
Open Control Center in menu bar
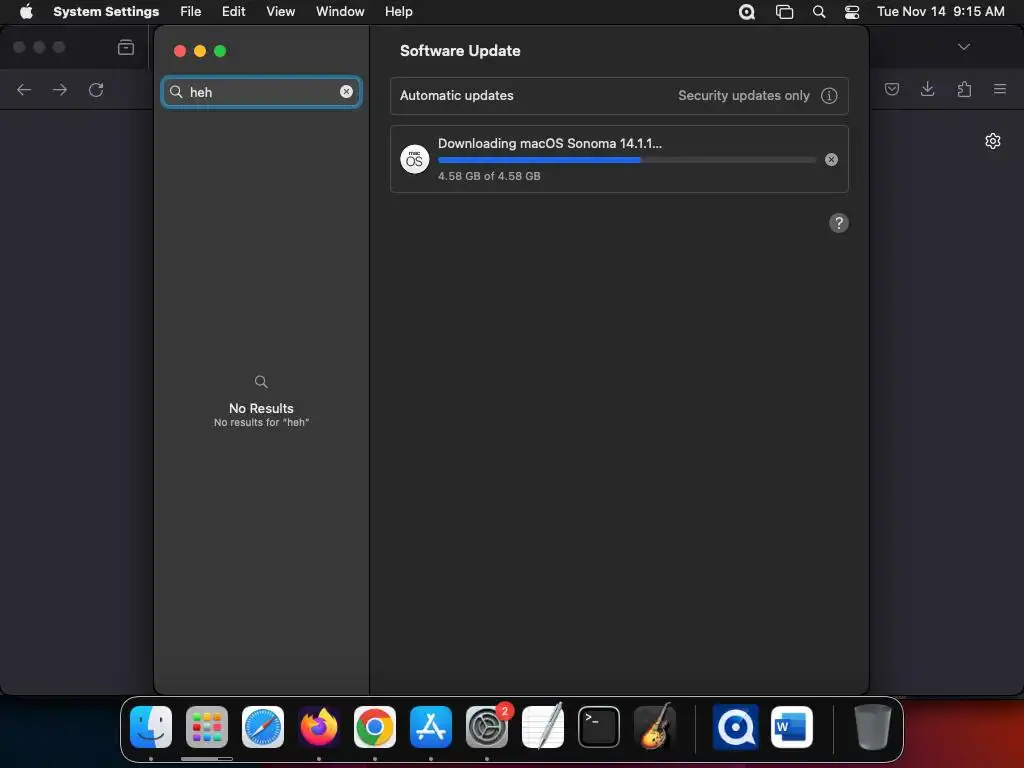pyautogui.click(x=852, y=12)
